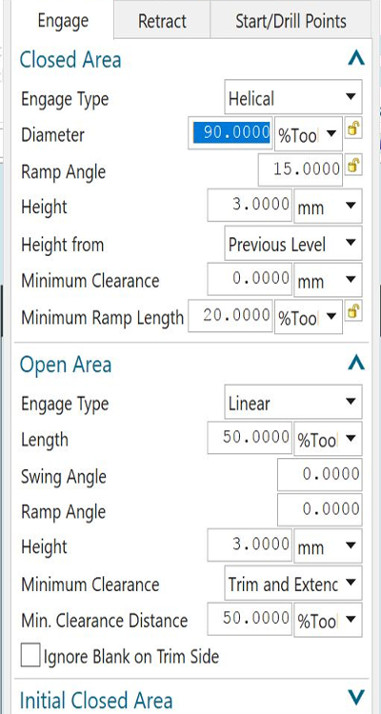Open Minimum Ramp Length %Tool unit dropdown
This screenshot has width=381, height=714.
click(308, 317)
